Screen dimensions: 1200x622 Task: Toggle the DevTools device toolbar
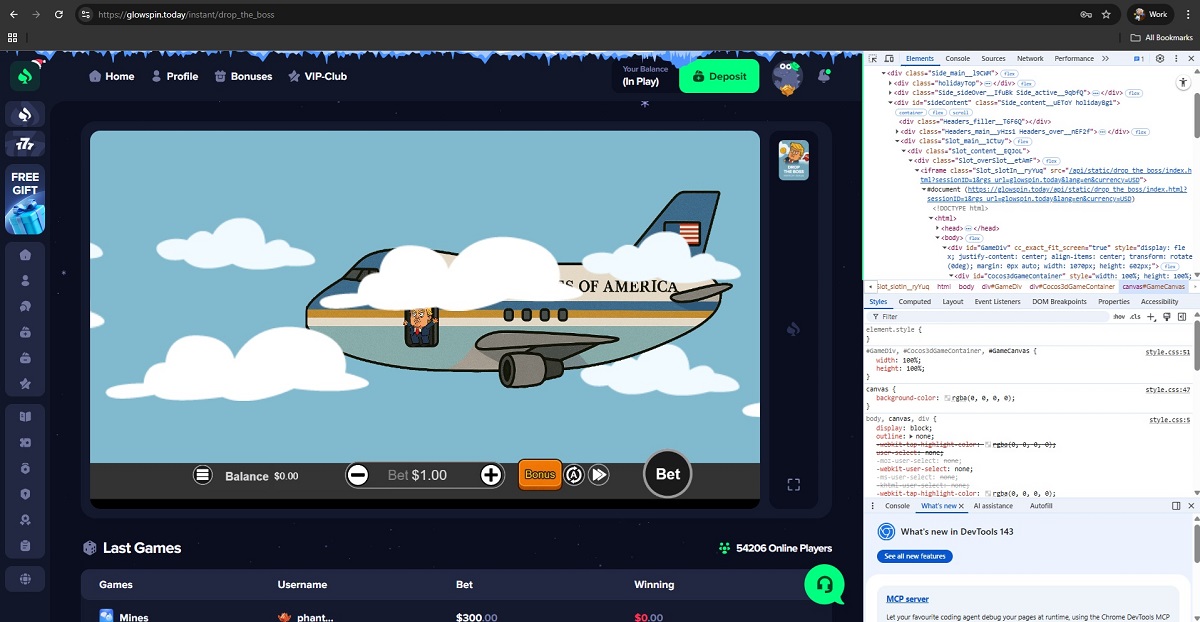point(889,59)
